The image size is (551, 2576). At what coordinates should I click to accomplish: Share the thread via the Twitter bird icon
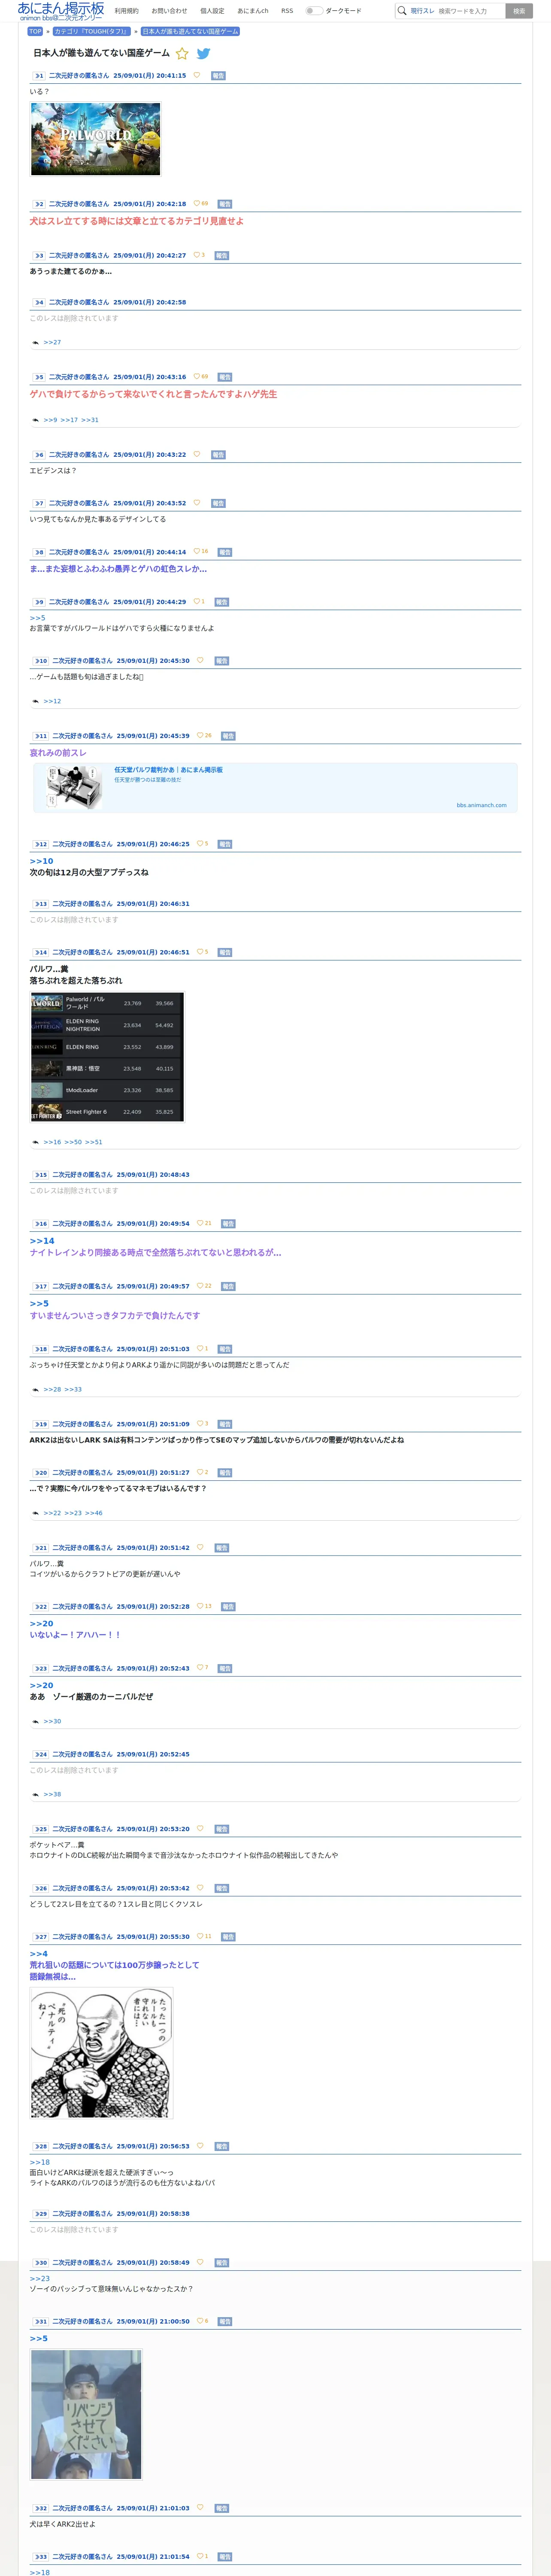coord(203,54)
